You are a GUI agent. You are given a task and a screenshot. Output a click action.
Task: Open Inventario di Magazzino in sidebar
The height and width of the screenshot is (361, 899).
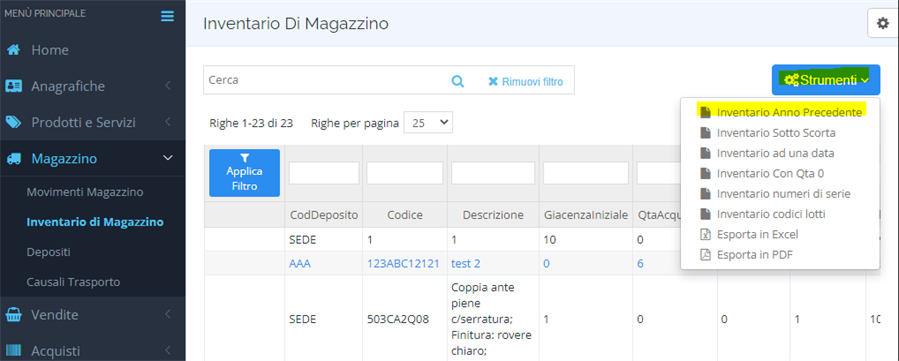coord(95,222)
